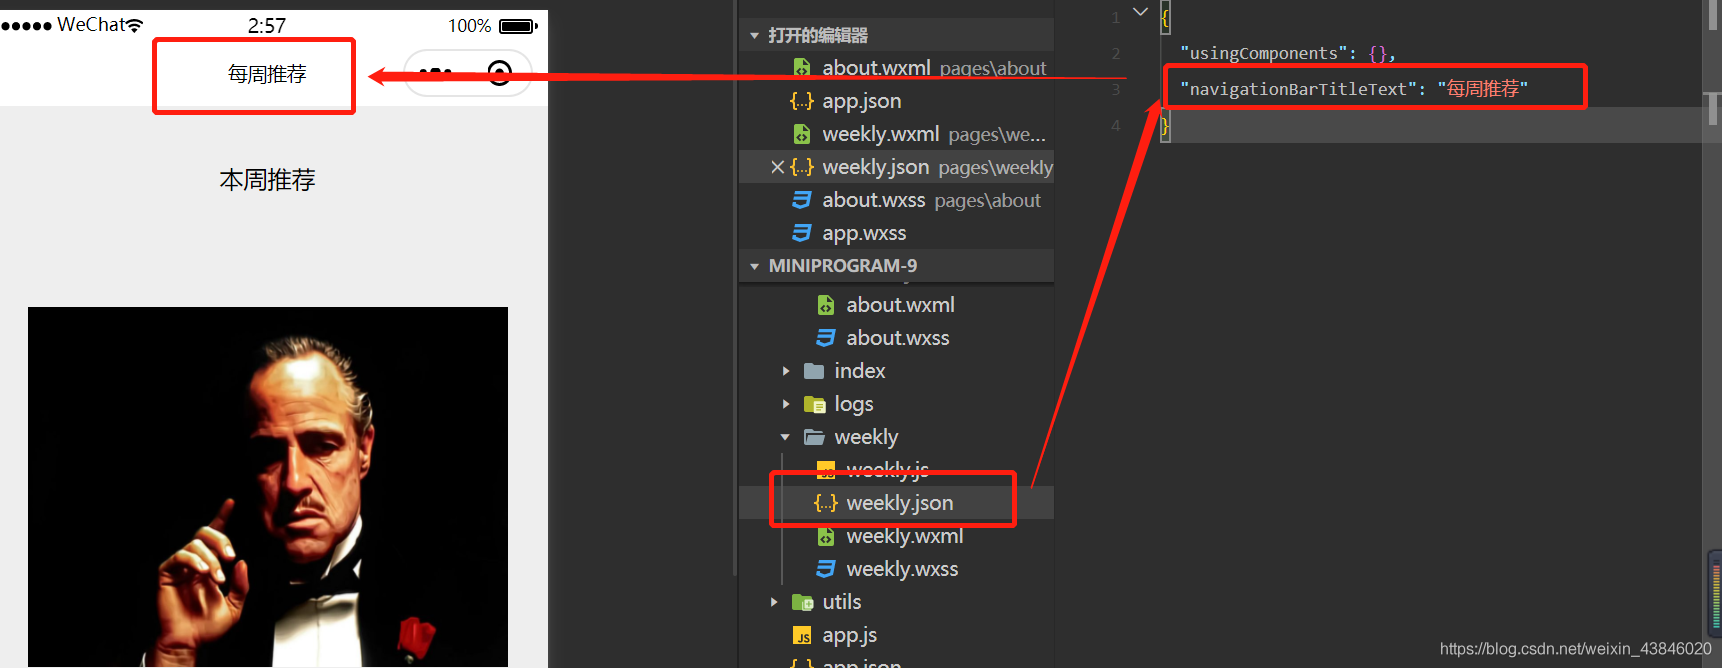The image size is (1722, 668).
Task: Click the 每周推荐 string value in editor
Action: (1483, 89)
